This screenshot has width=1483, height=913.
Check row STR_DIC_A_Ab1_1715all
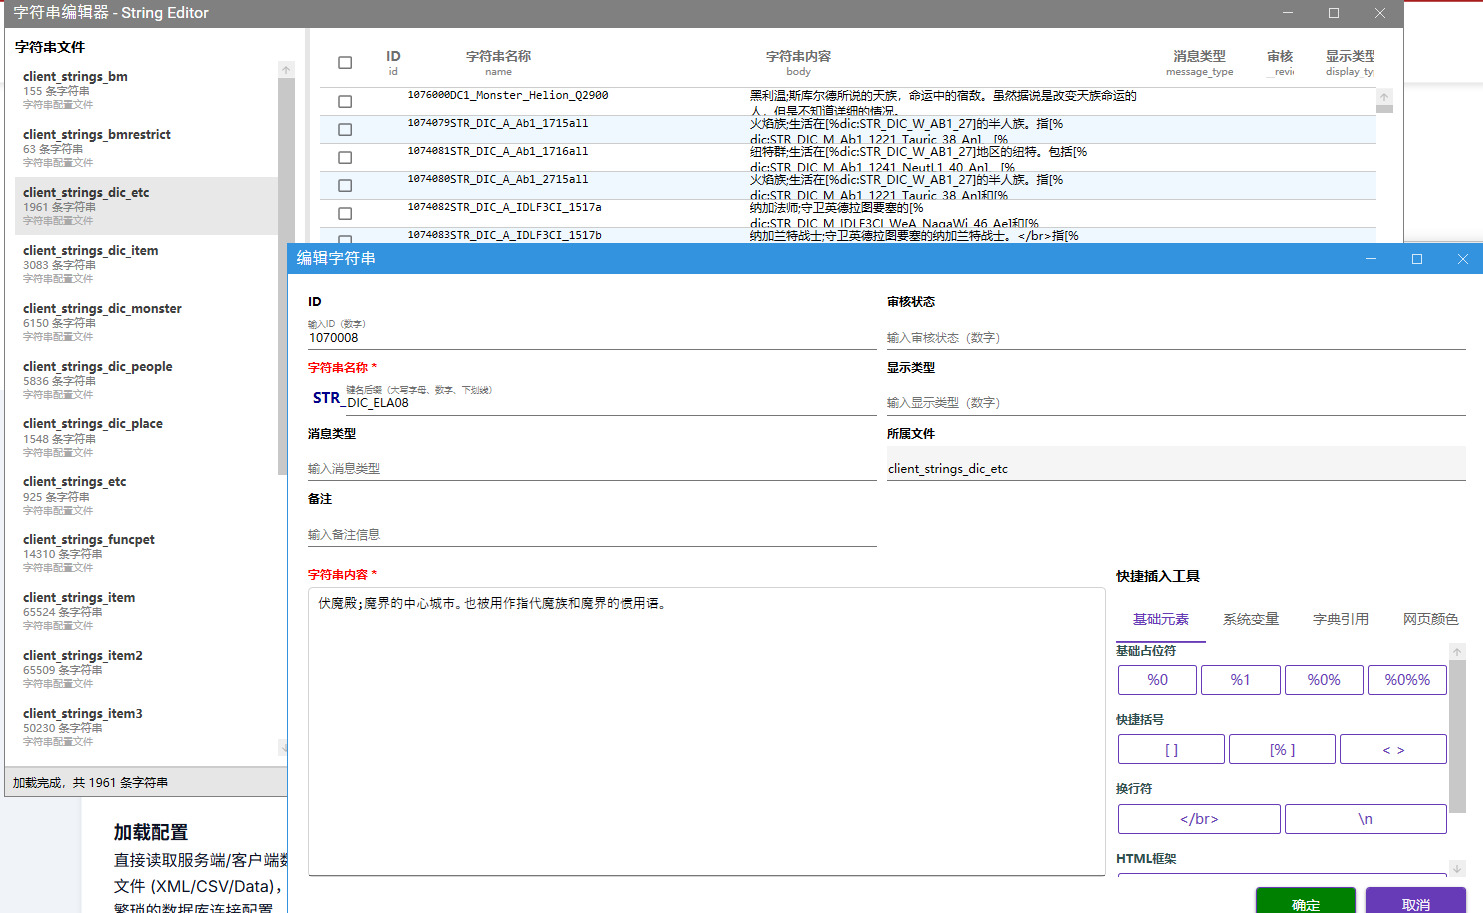coord(345,129)
